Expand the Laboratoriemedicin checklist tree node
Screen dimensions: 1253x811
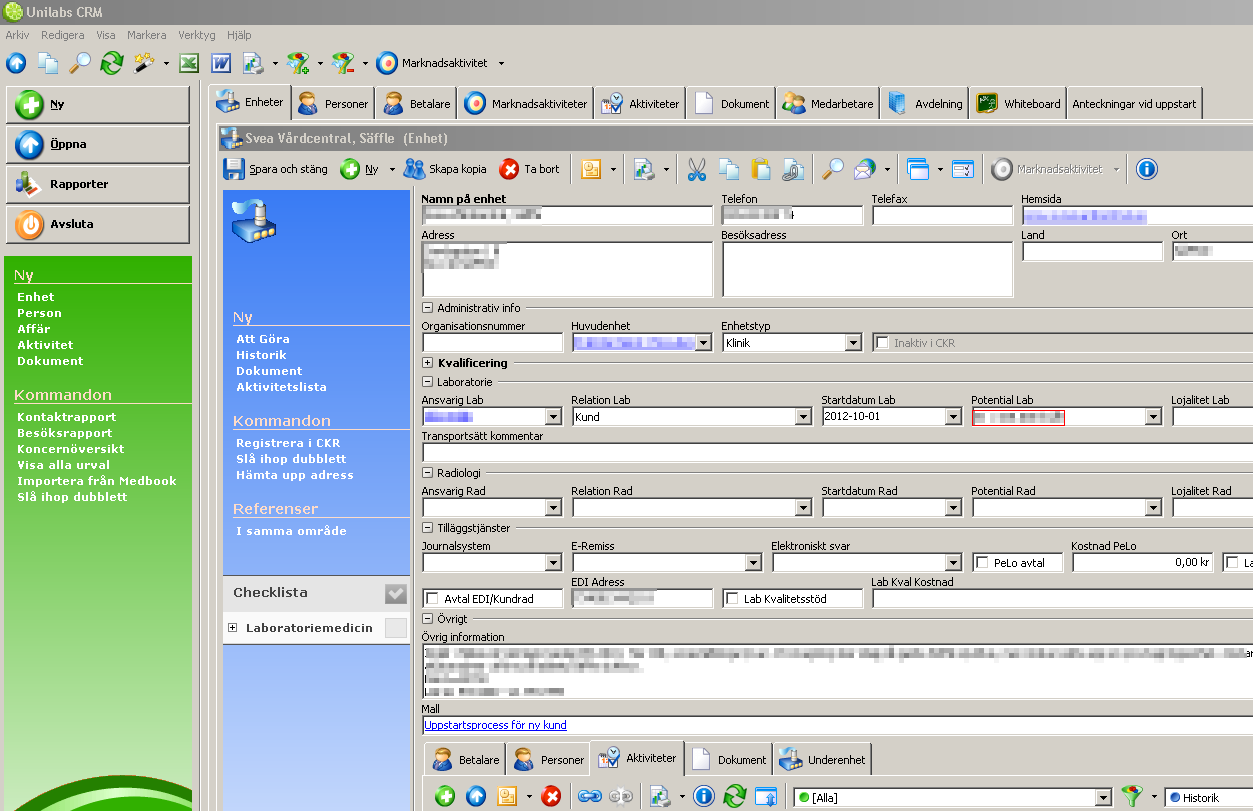[x=233, y=628]
